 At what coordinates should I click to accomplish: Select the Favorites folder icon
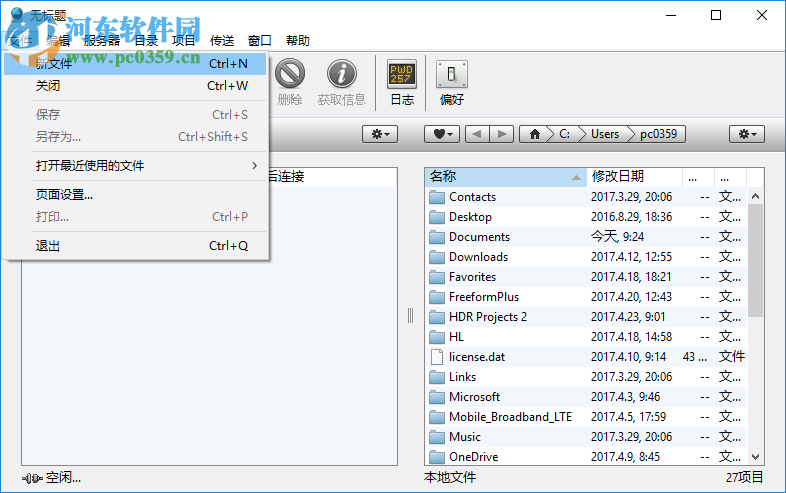click(437, 277)
